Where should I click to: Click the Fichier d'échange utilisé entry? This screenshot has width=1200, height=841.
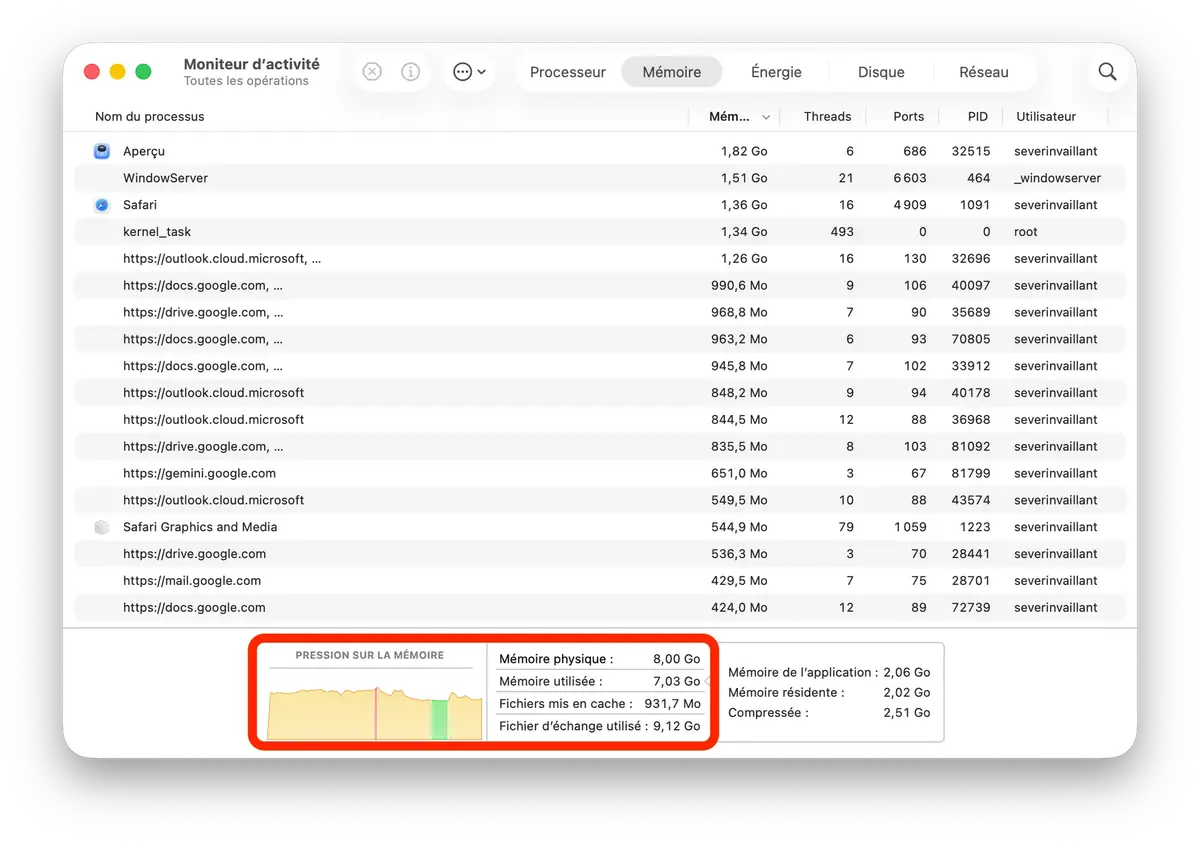coord(600,726)
